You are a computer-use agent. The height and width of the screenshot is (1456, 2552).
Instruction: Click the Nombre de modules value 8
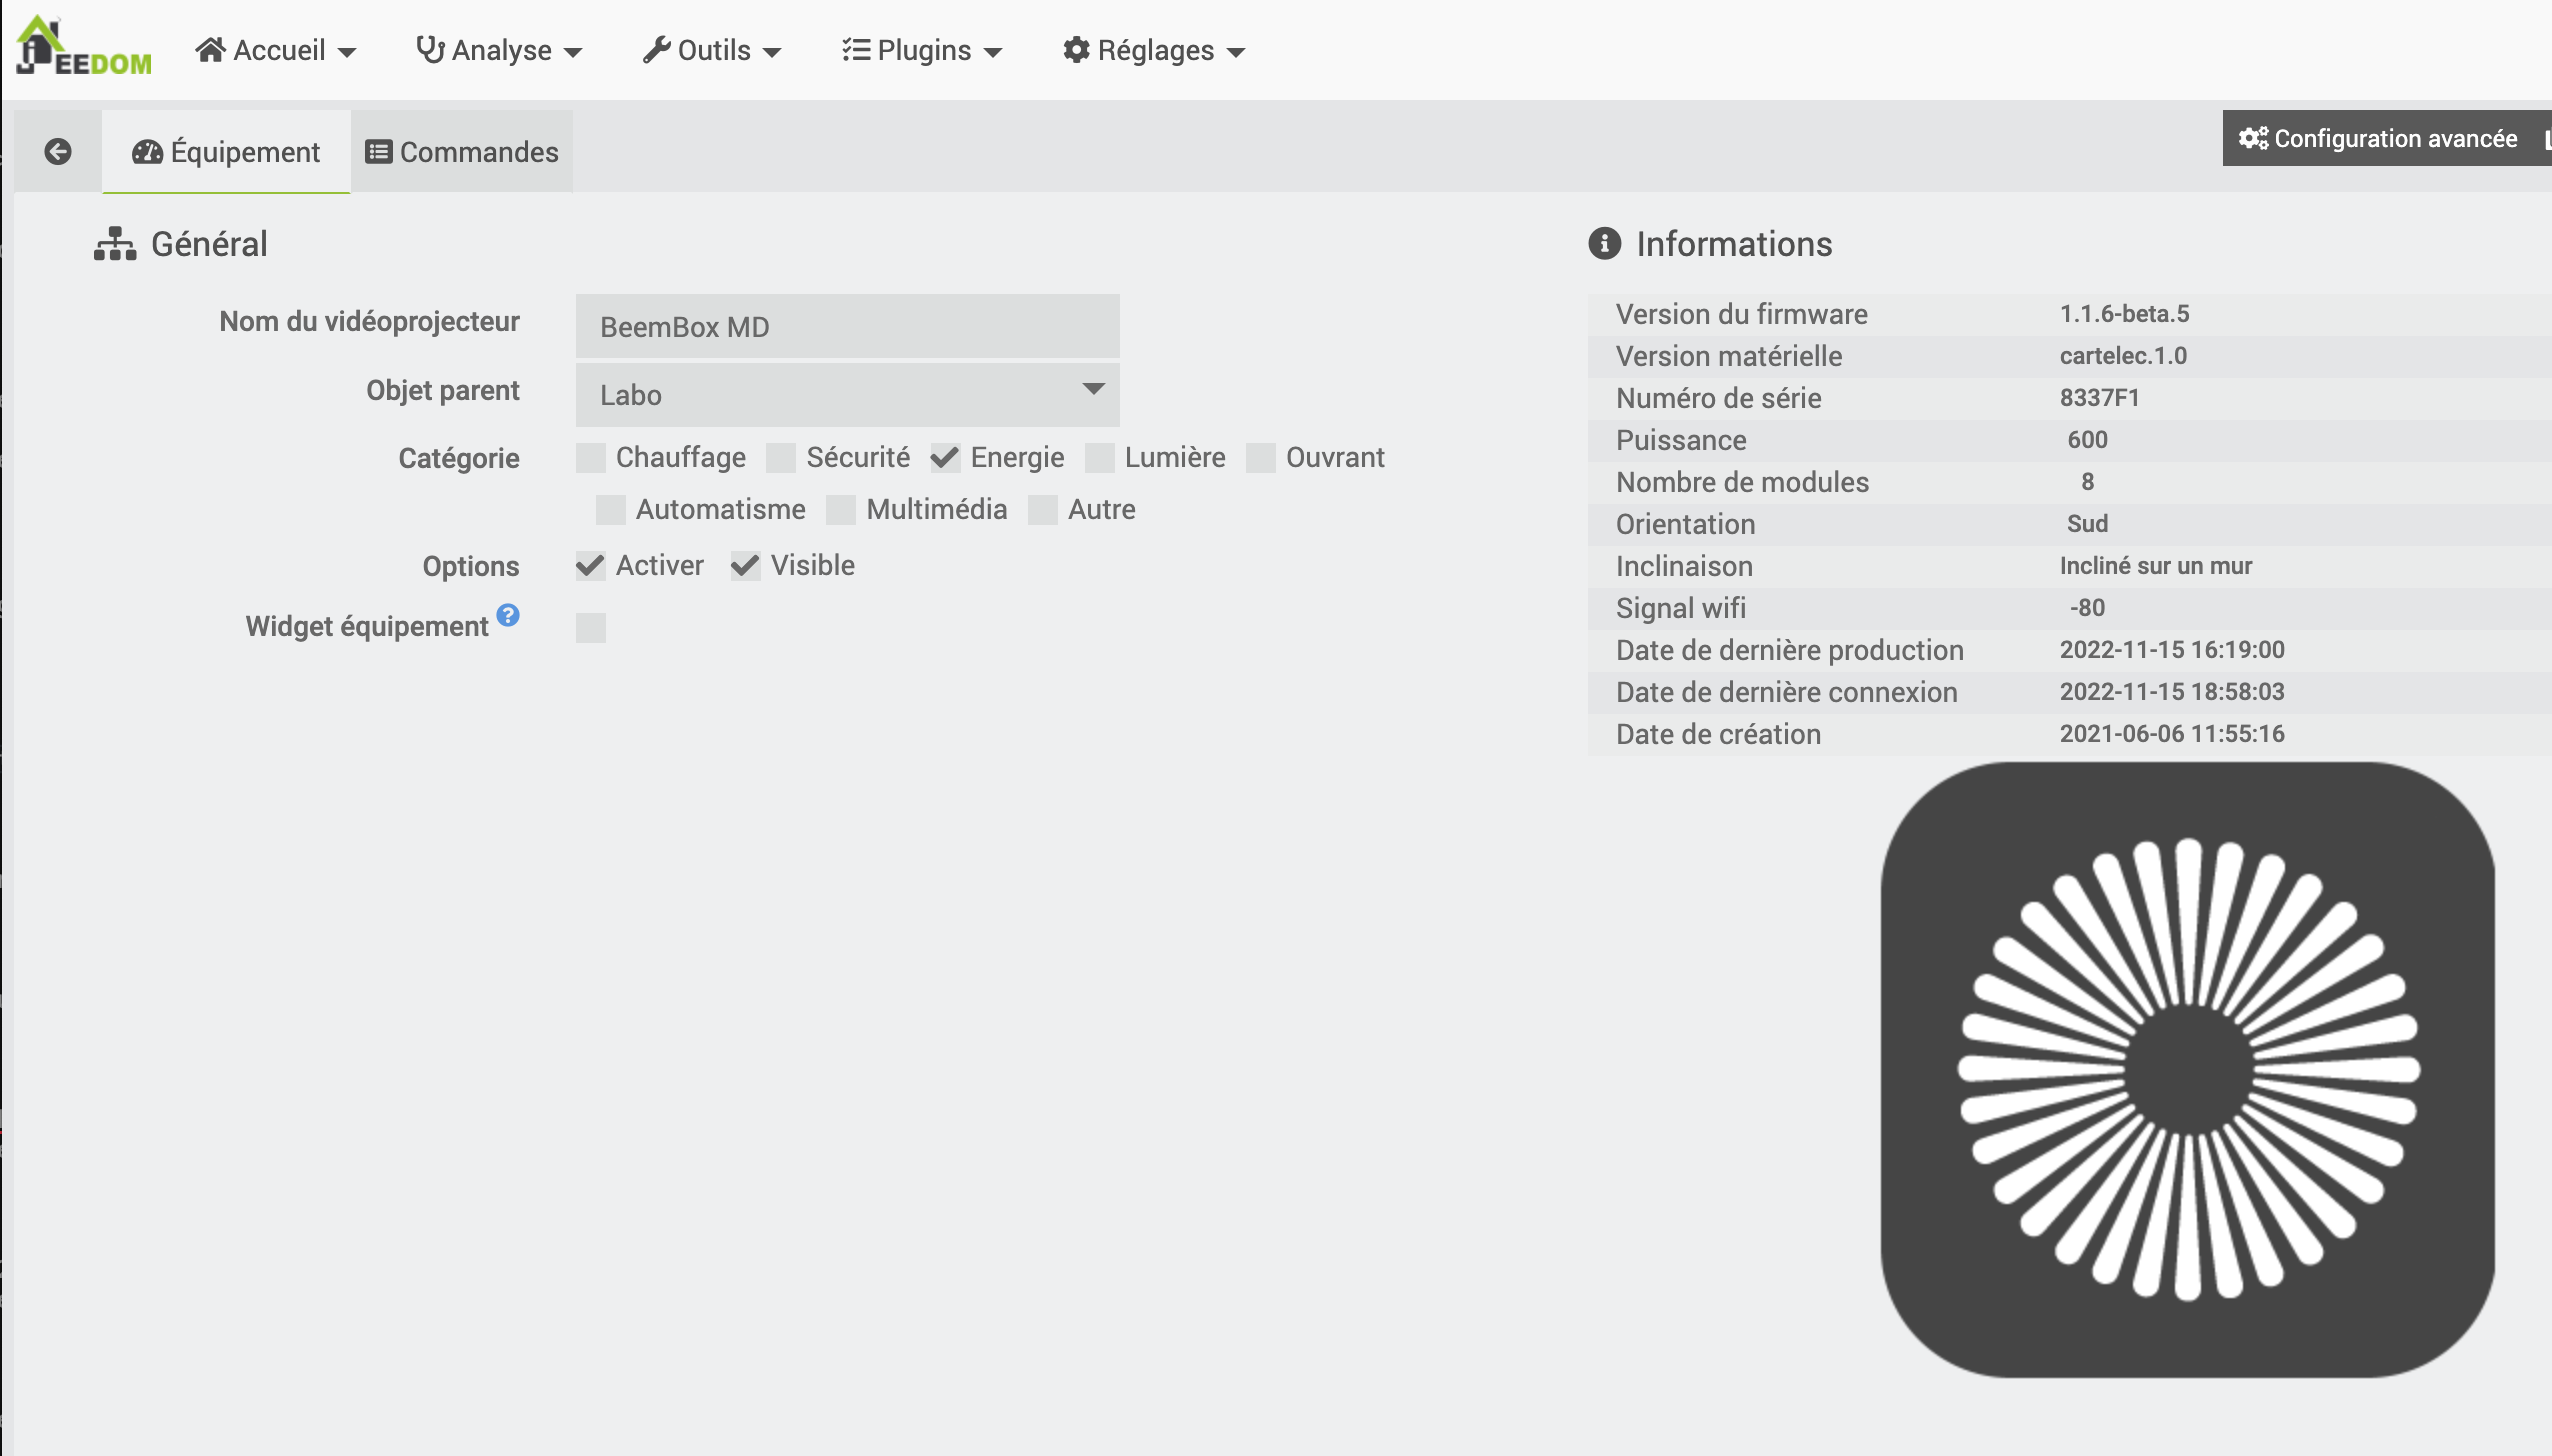coord(2087,482)
